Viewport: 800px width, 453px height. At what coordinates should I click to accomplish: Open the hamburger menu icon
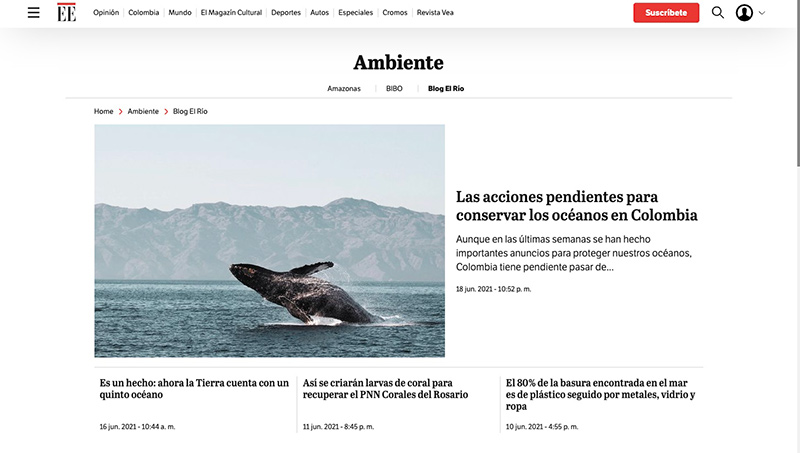[x=34, y=13]
